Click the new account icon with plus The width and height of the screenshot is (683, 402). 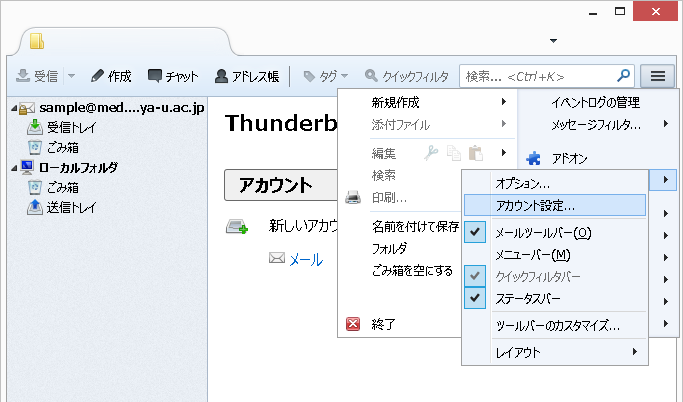tap(237, 226)
